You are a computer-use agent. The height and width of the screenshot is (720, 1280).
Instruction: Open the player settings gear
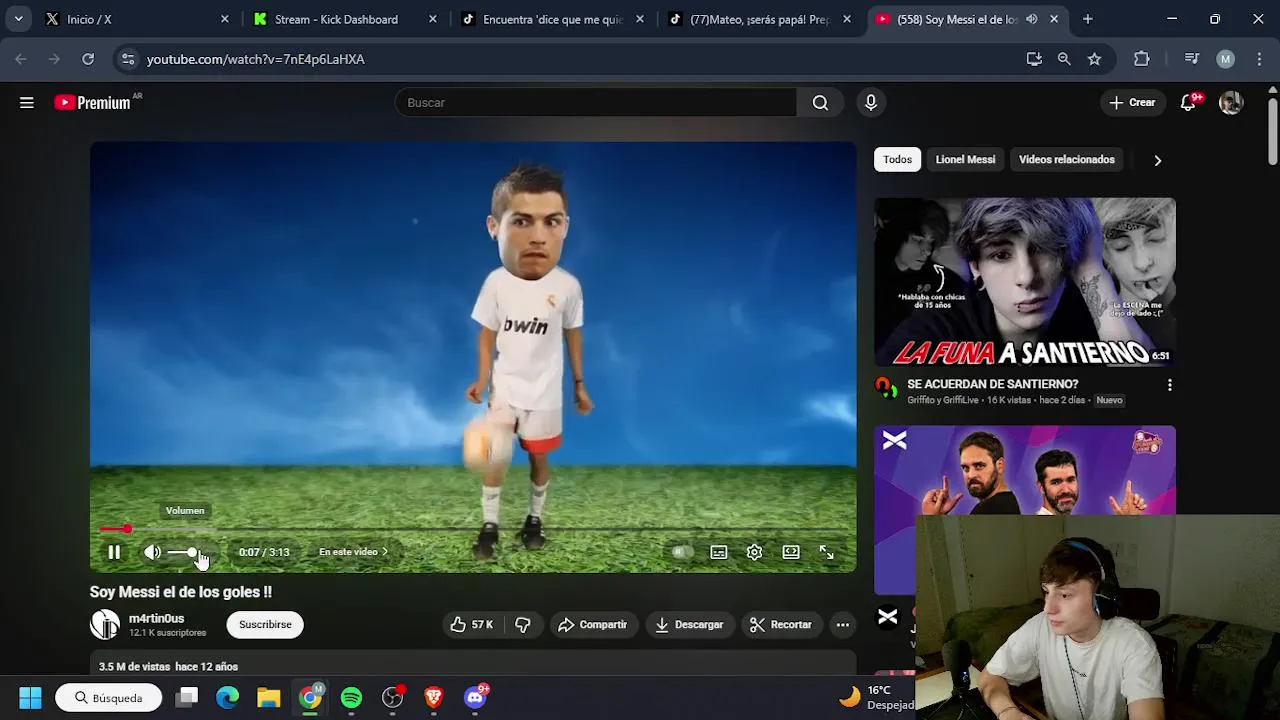point(755,552)
